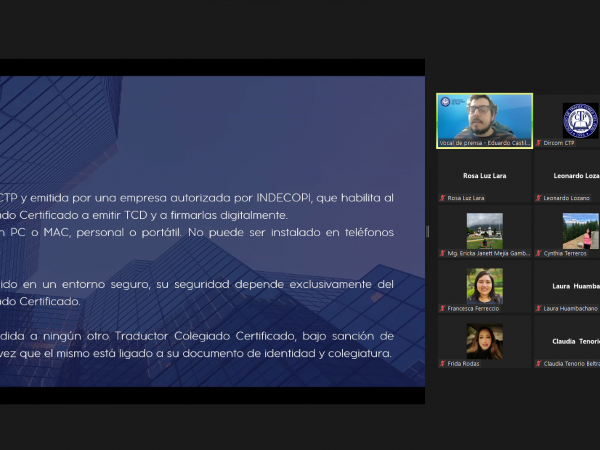The height and width of the screenshot is (450, 600).
Task: Click name label 'Vocal de prensa - Eduardo Castil'
Action: click(x=484, y=143)
